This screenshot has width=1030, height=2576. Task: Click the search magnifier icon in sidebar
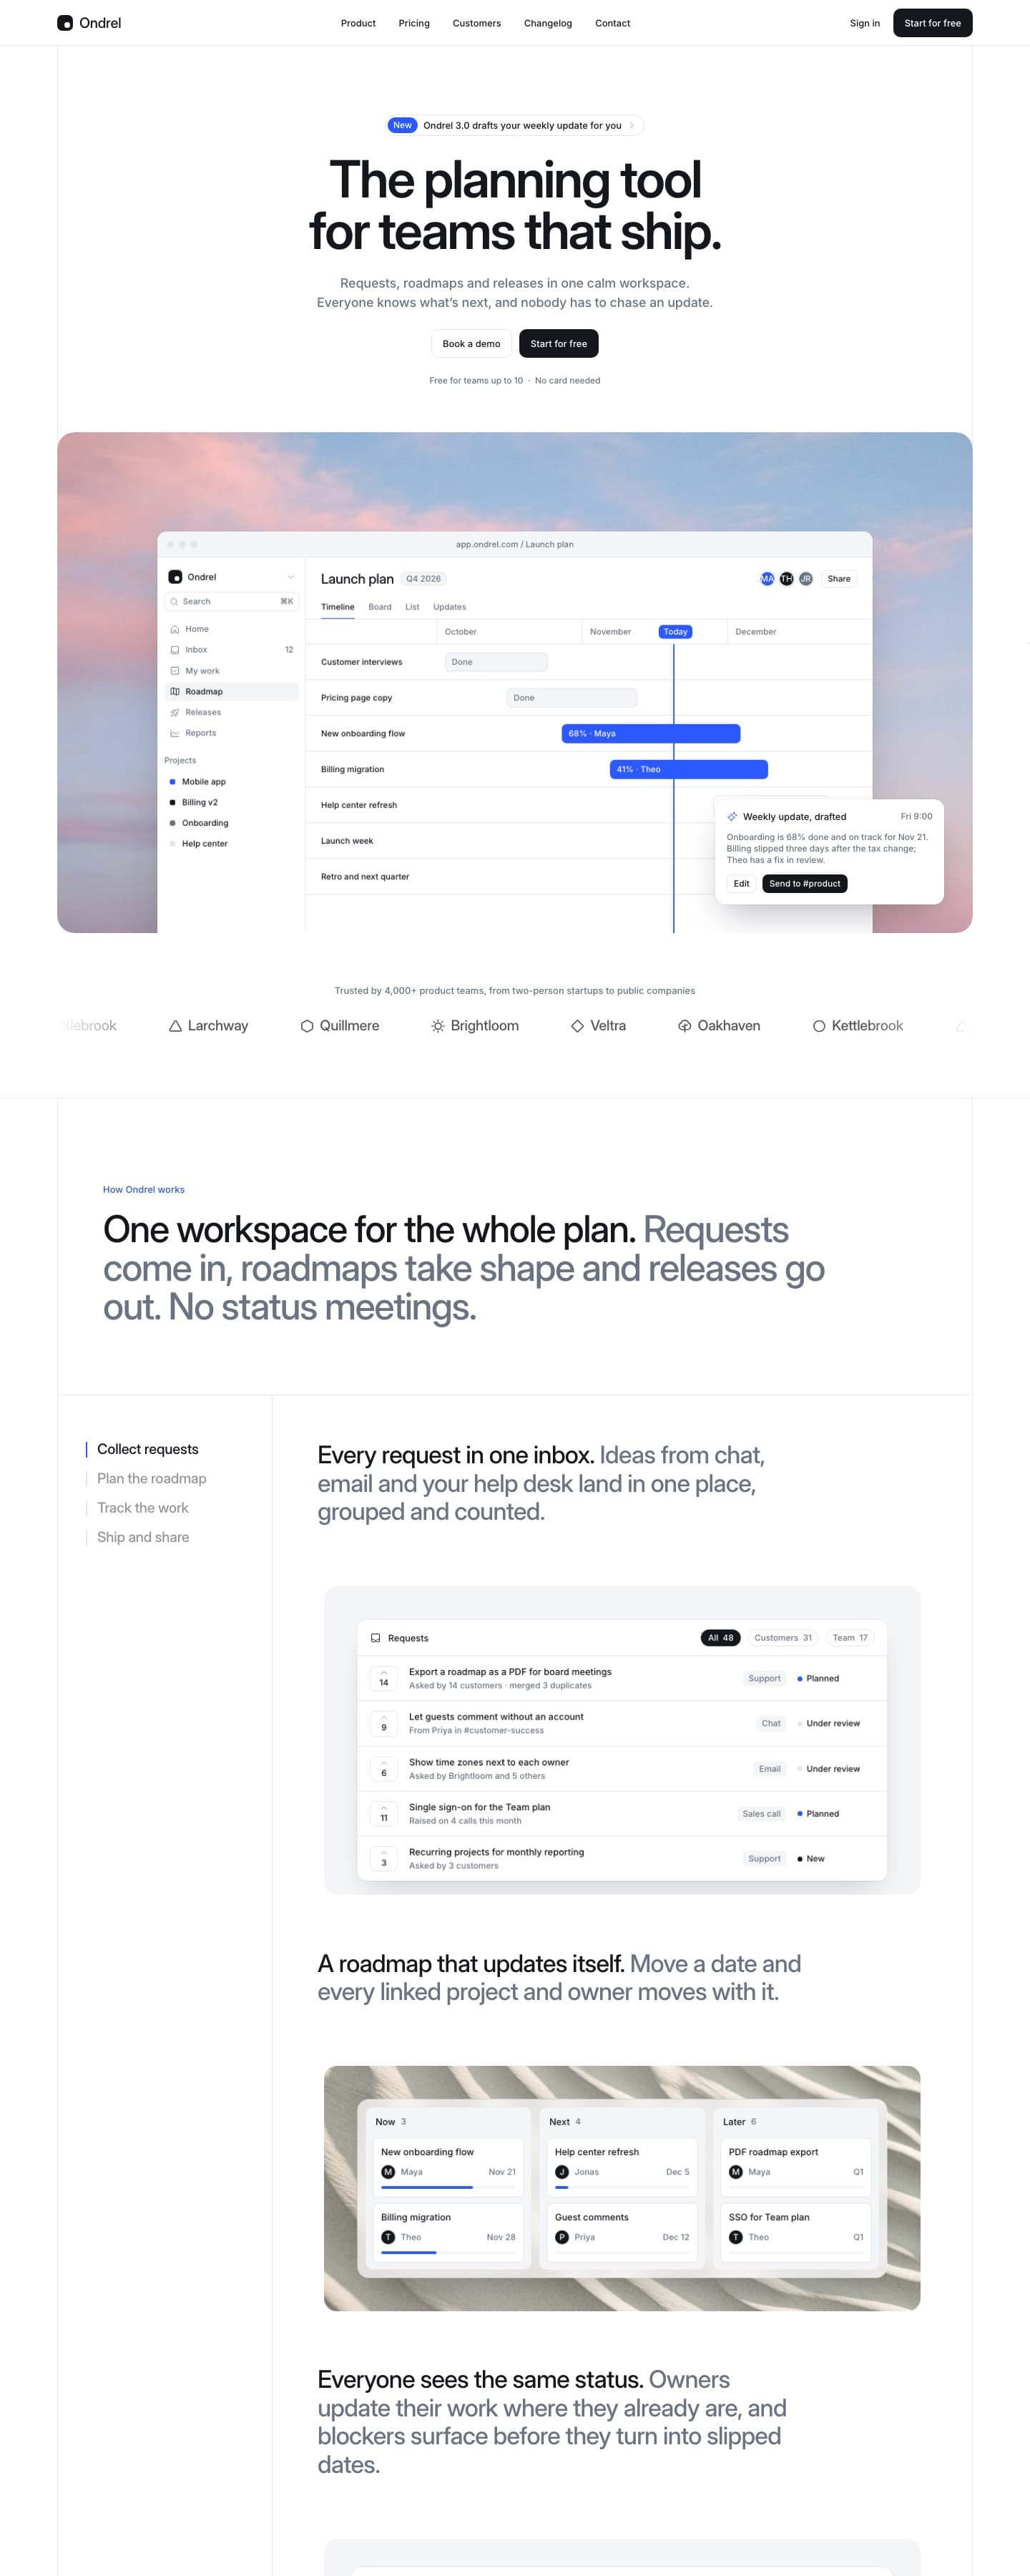tap(174, 601)
